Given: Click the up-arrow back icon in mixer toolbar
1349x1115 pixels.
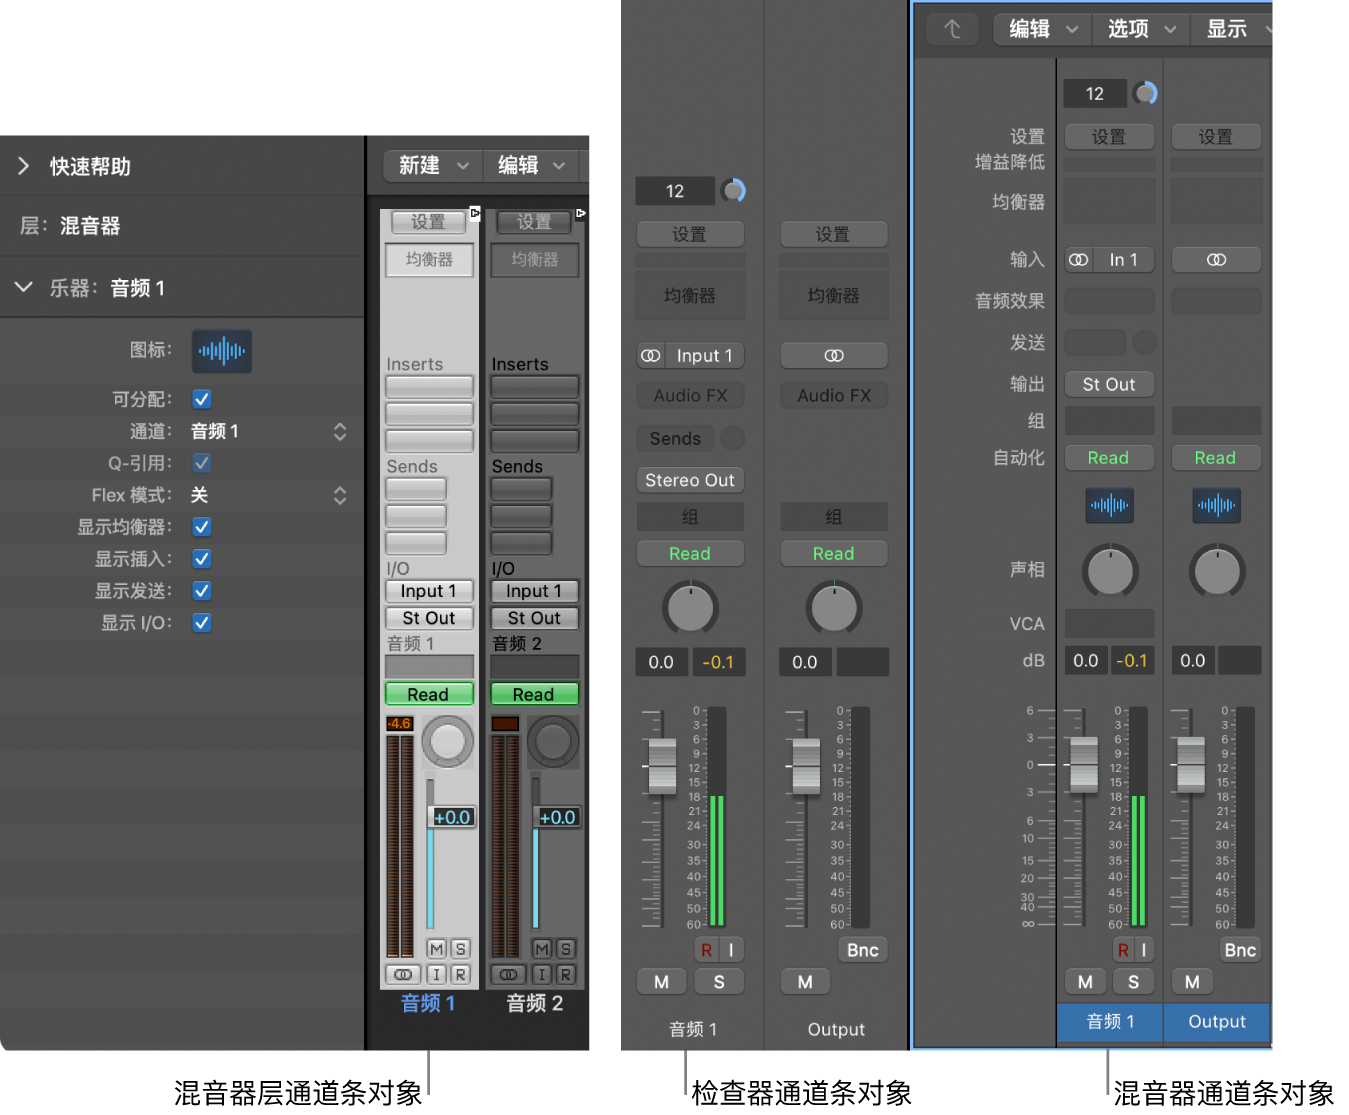Looking at the screenshot, I should pyautogui.click(x=952, y=29).
